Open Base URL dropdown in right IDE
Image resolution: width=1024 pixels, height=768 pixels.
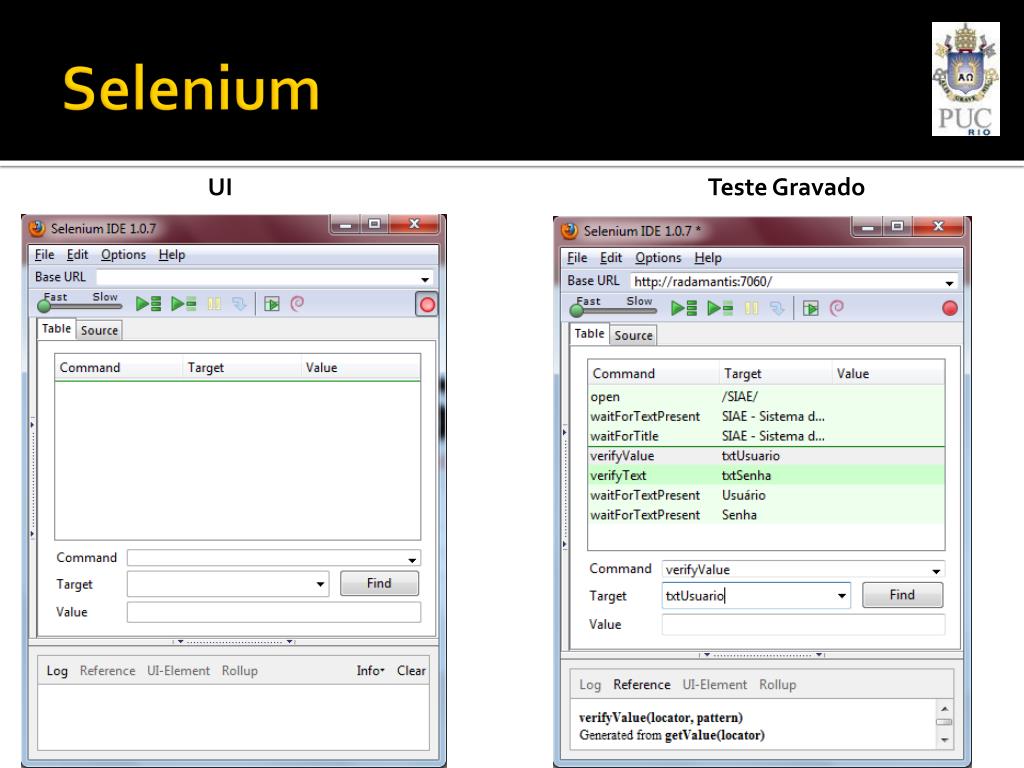click(949, 283)
